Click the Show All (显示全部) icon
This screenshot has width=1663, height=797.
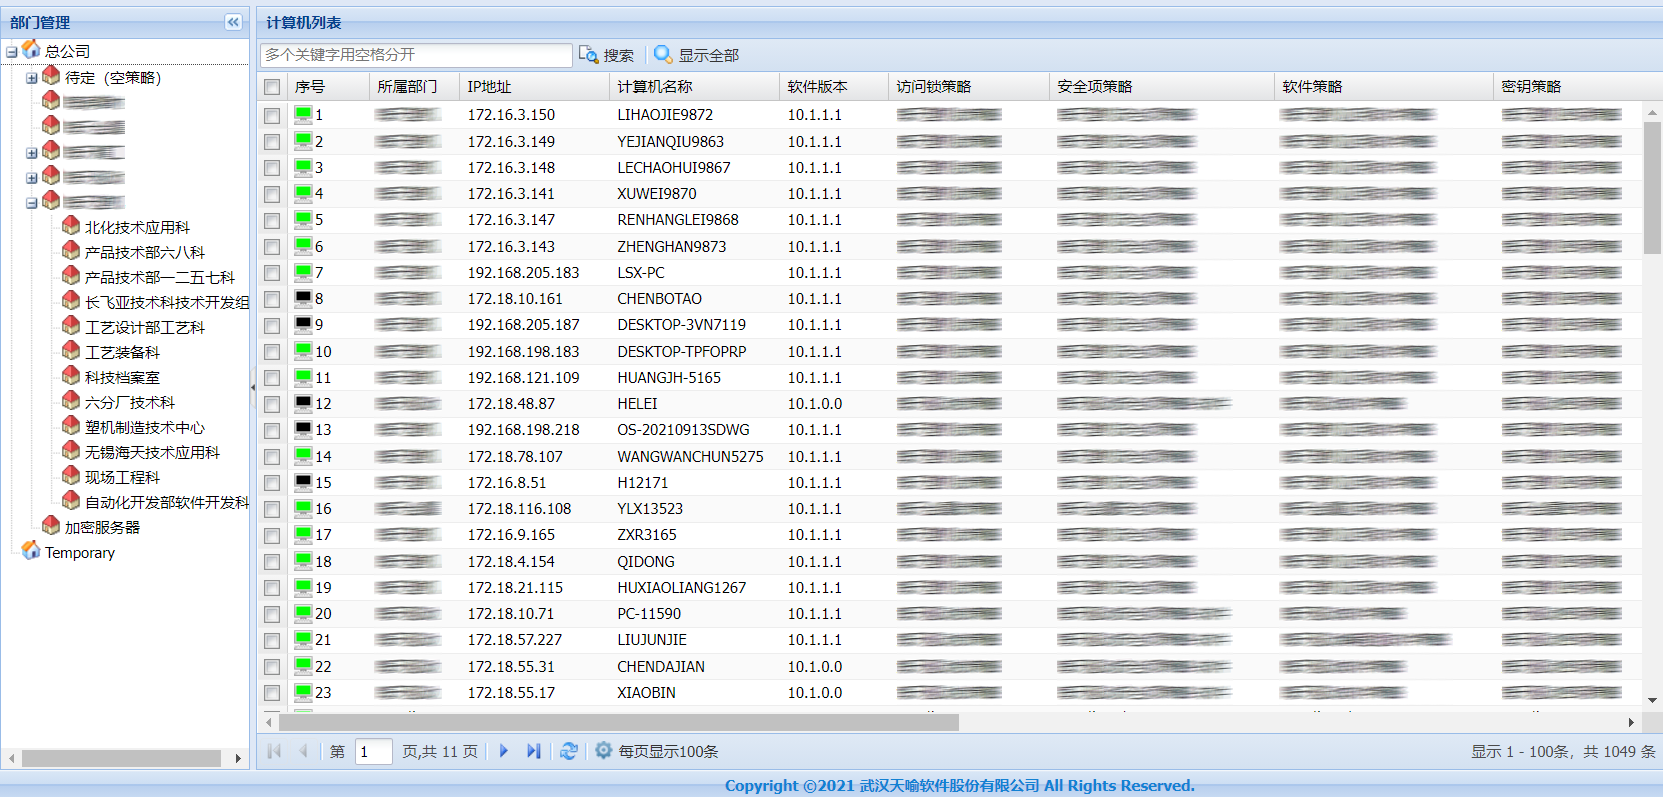point(663,54)
